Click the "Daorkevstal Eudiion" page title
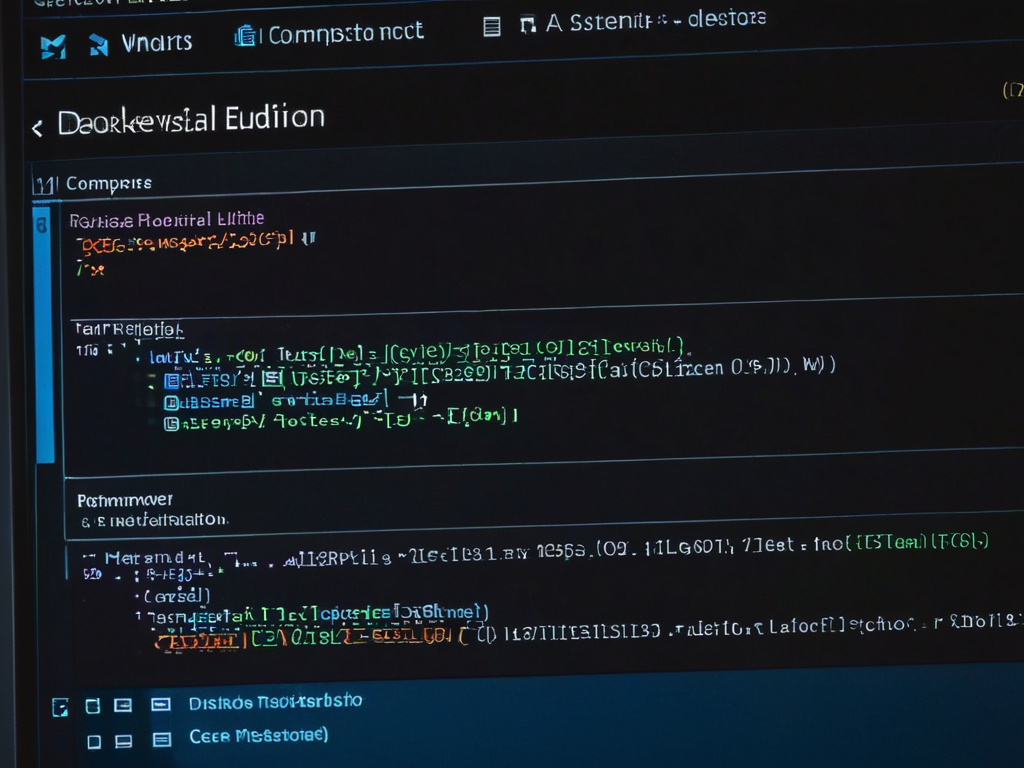 (191, 120)
